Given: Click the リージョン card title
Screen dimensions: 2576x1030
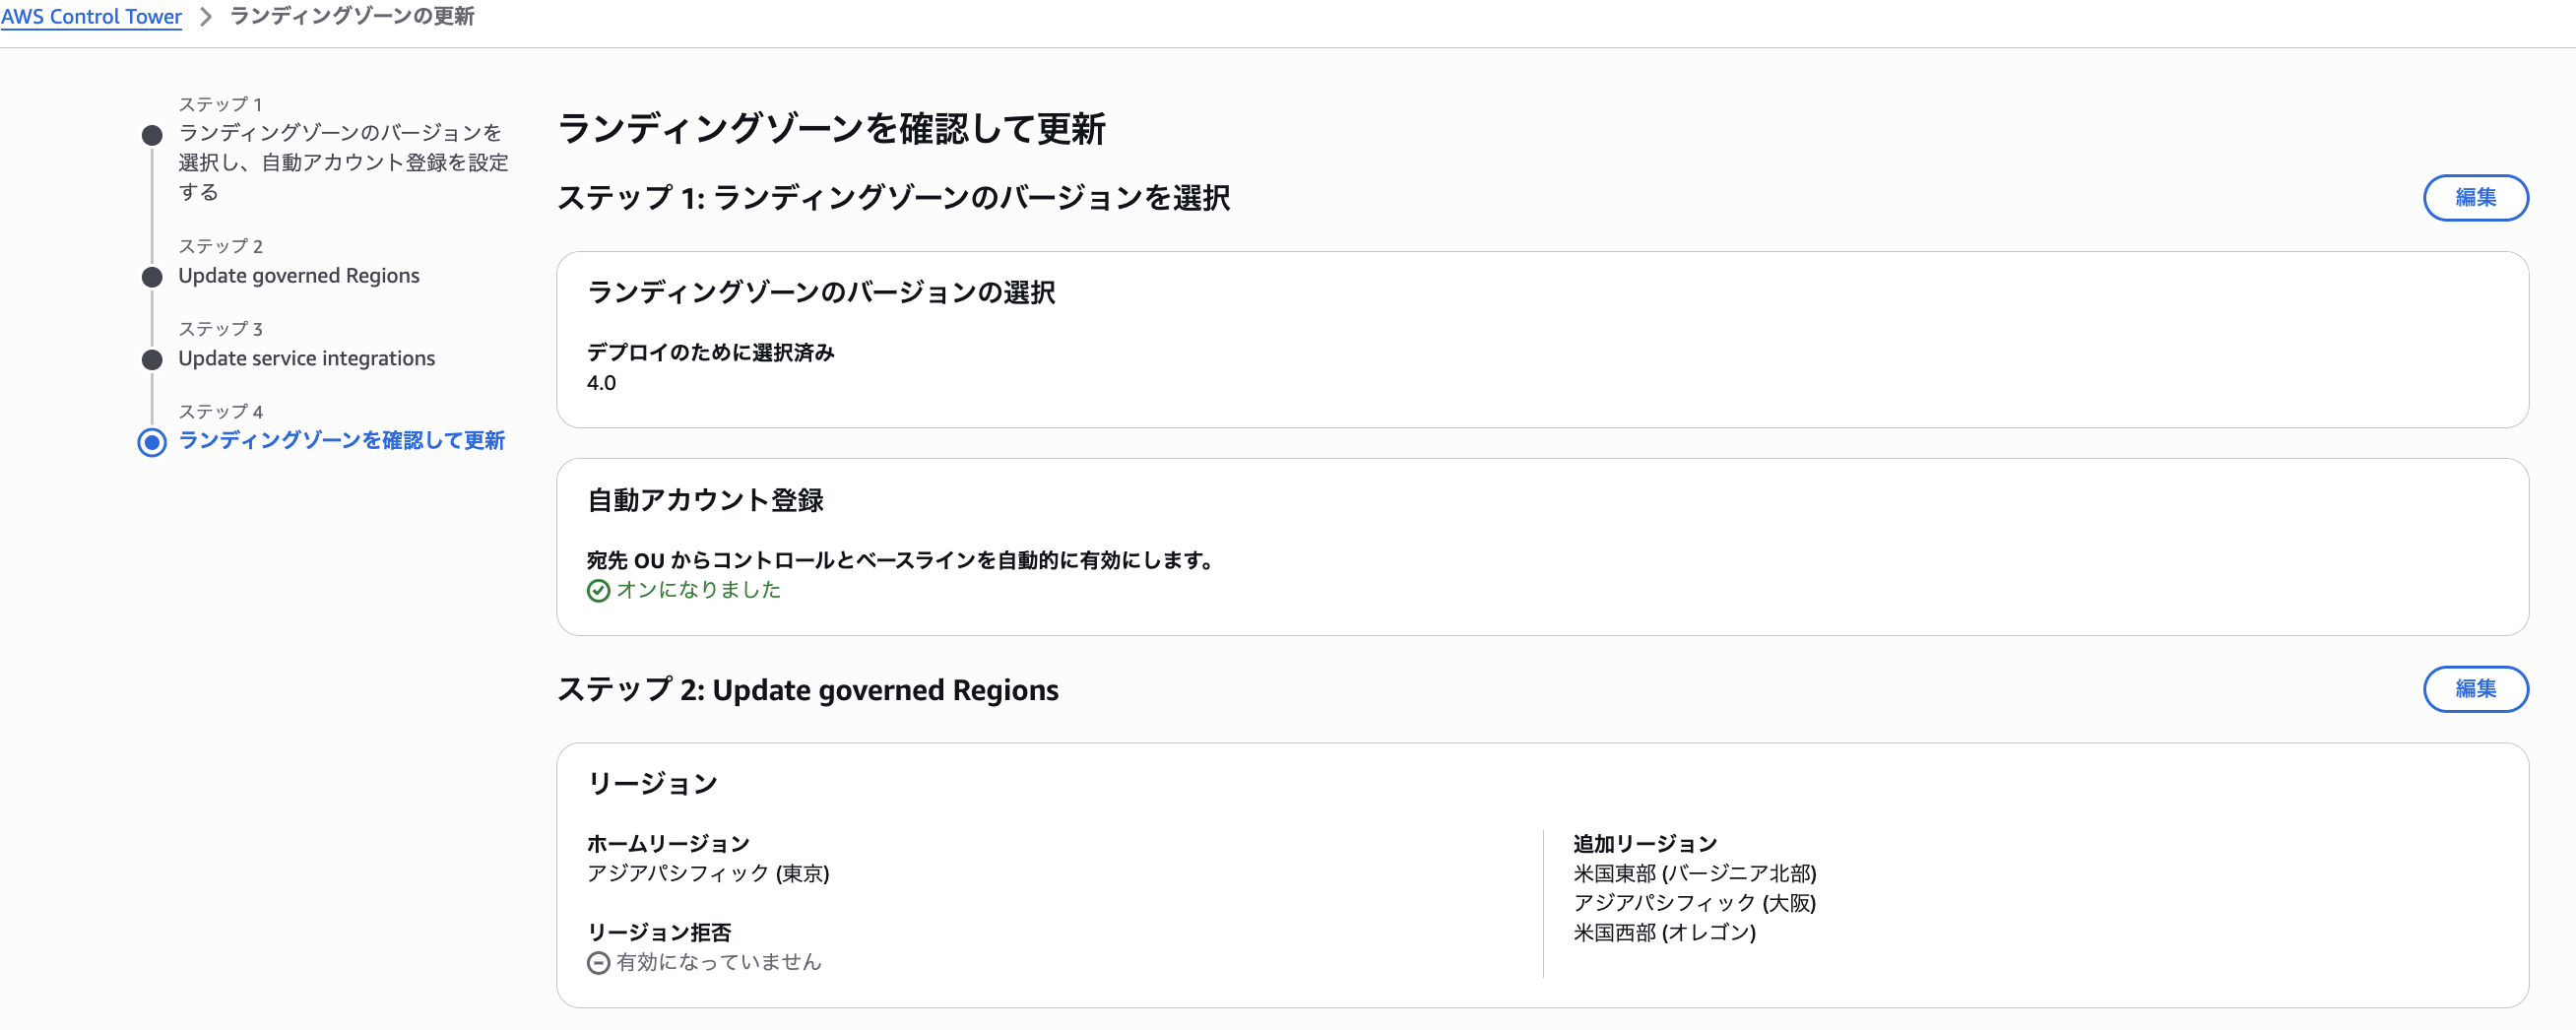Looking at the screenshot, I should [x=652, y=783].
